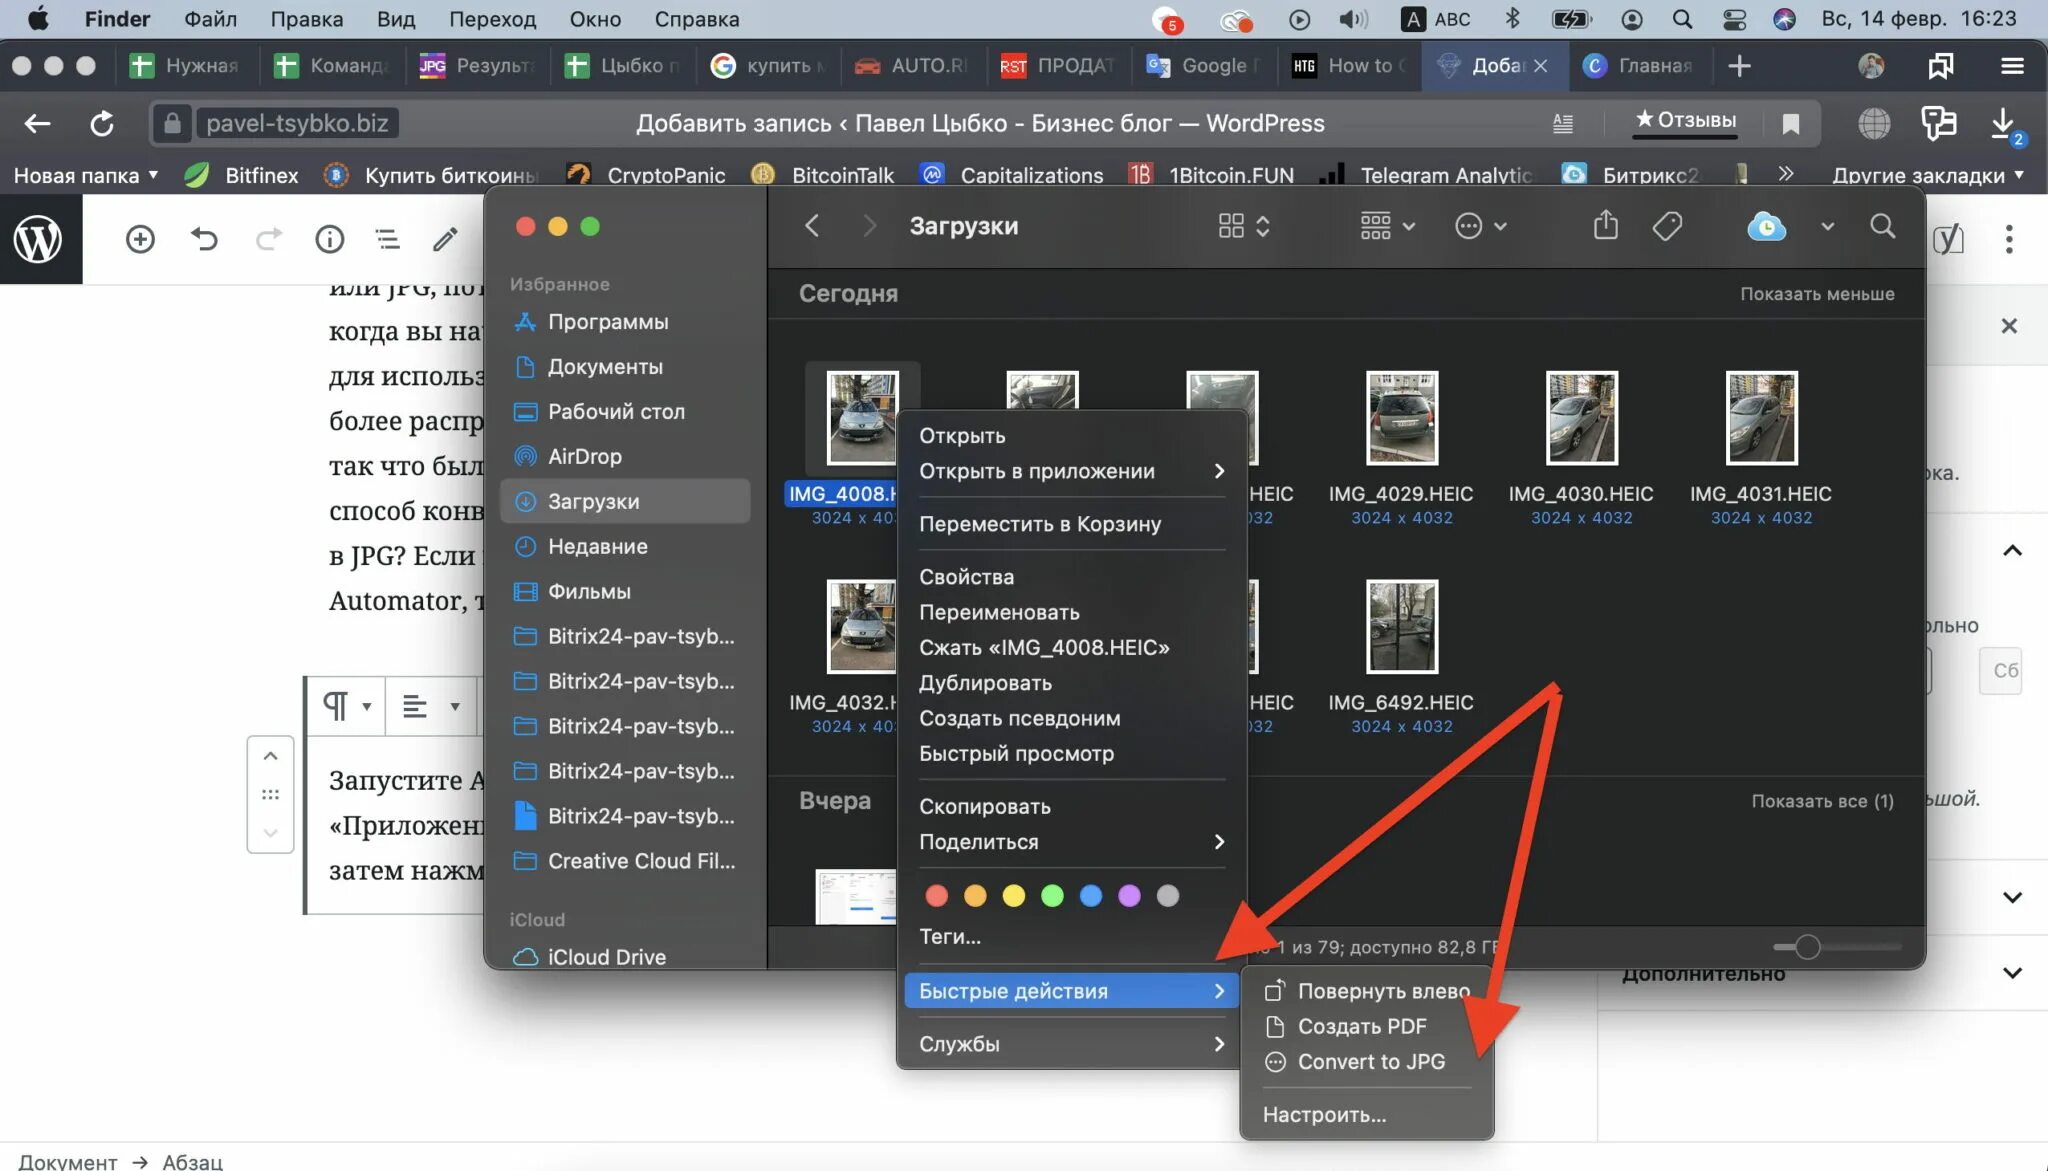2048x1171 pixels.
Task: Choose Convert to JPG quick action
Action: coord(1371,1062)
